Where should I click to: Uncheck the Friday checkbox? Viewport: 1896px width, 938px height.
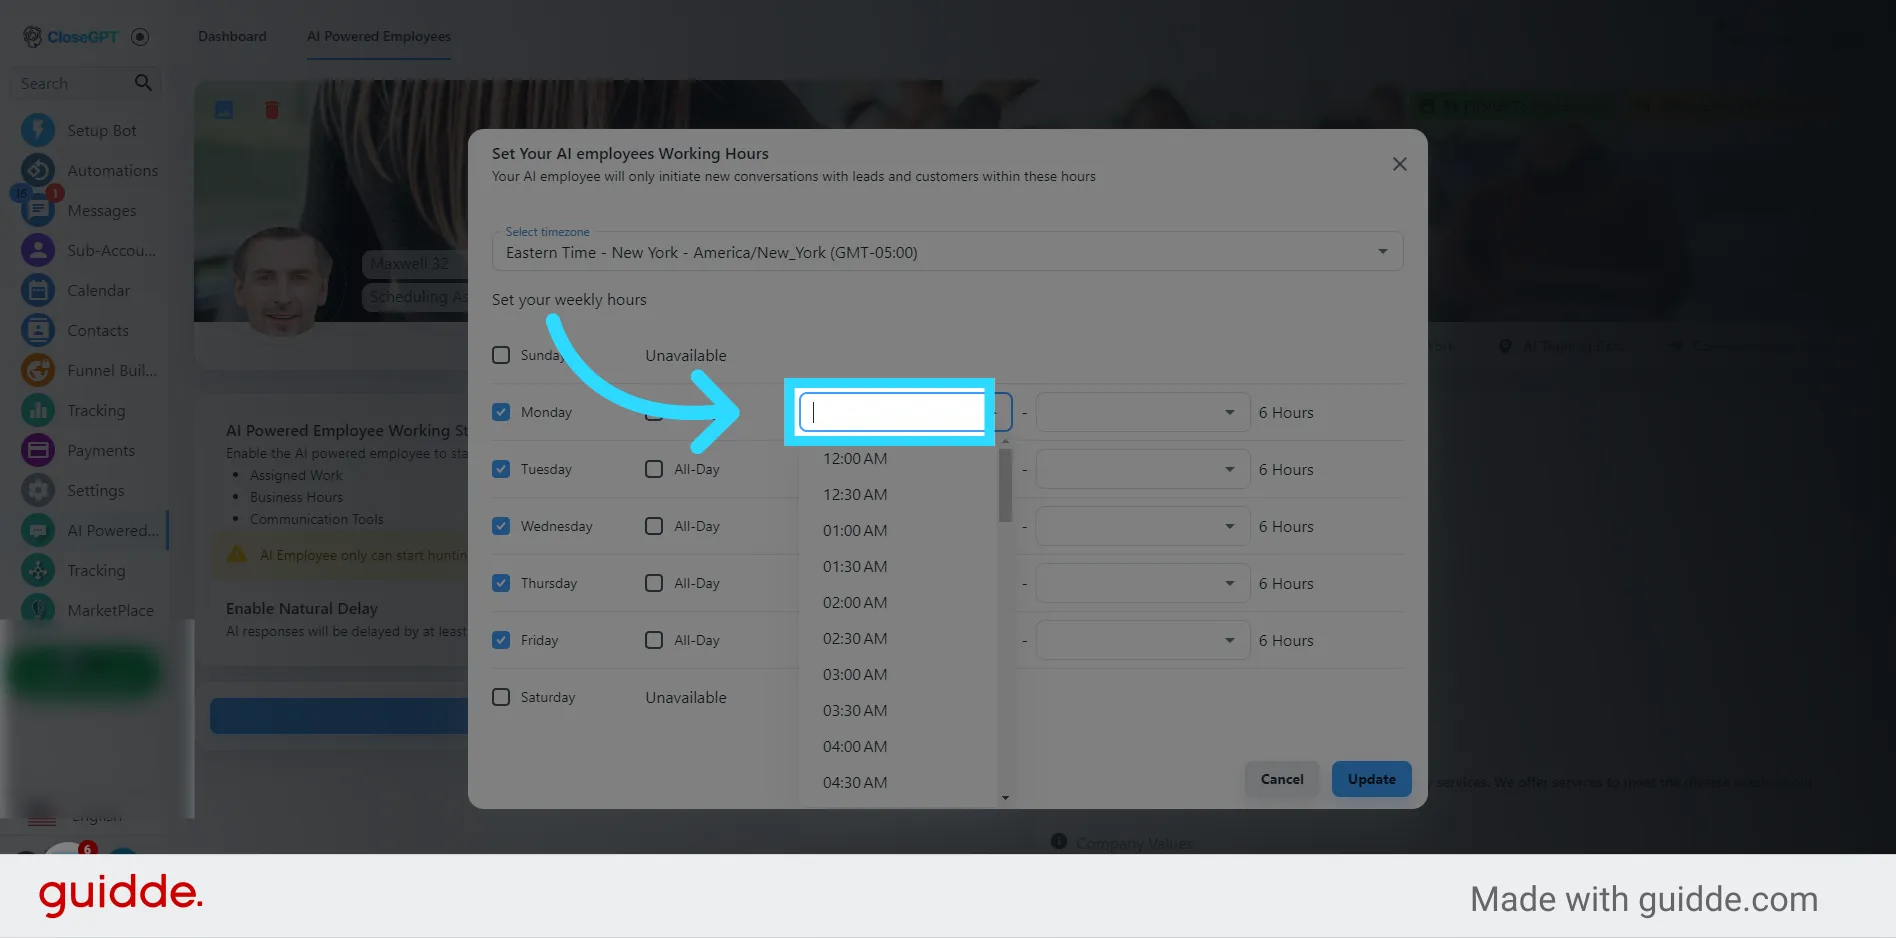click(x=501, y=640)
